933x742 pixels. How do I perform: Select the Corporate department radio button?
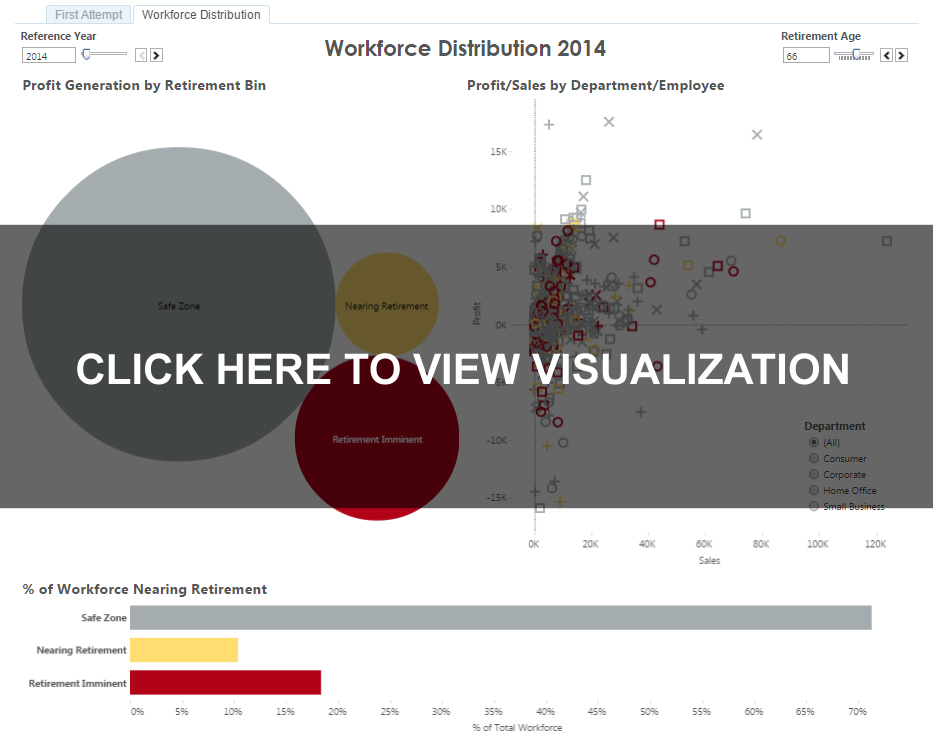pos(814,474)
